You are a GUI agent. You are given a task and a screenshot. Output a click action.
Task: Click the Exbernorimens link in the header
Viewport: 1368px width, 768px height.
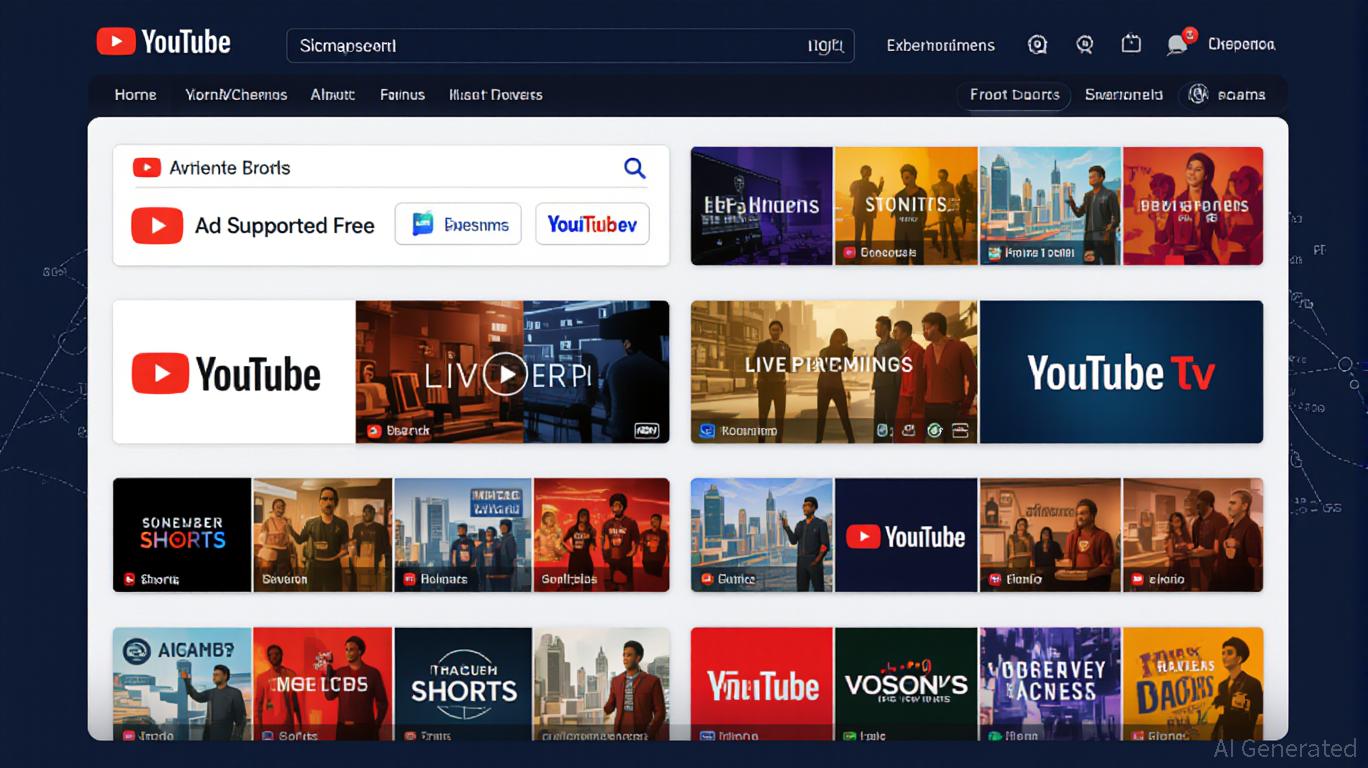[x=940, y=45]
